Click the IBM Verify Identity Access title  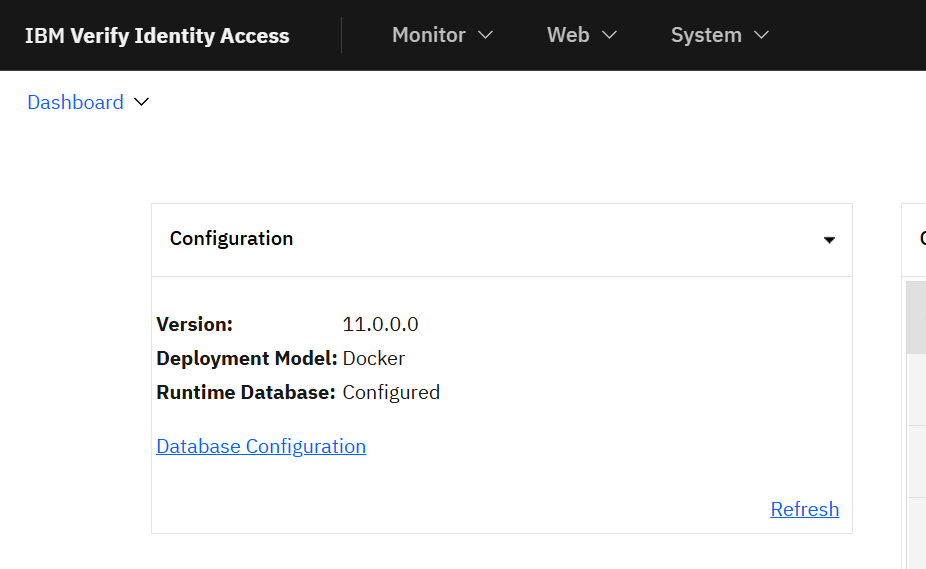(x=157, y=36)
